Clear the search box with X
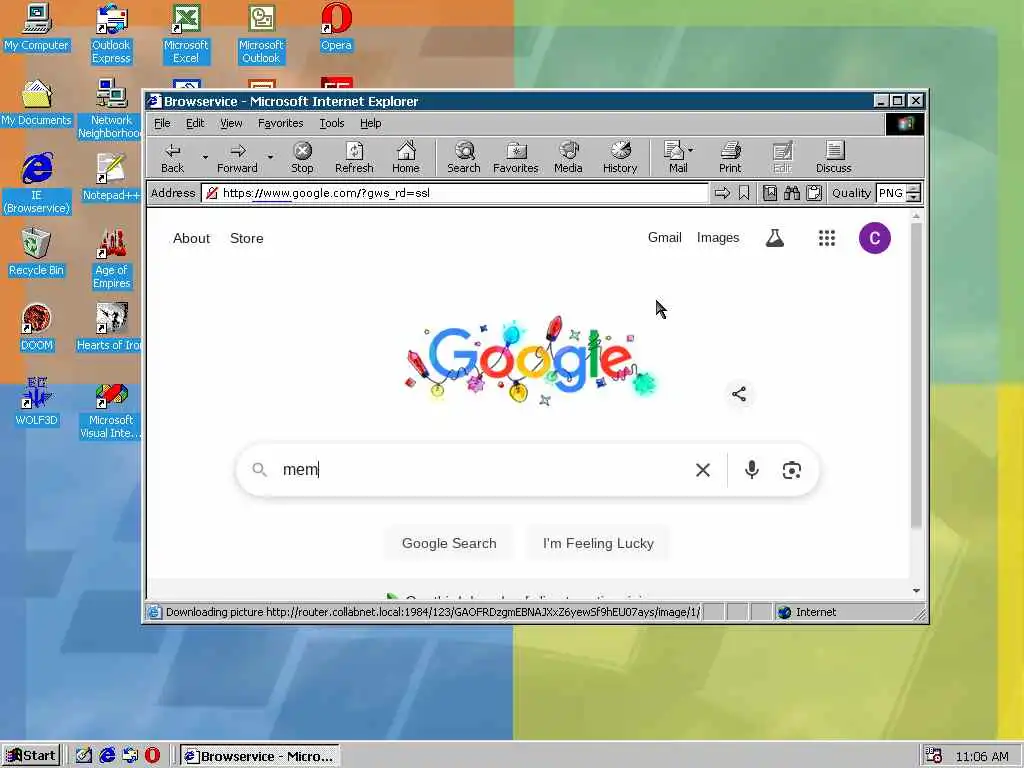 [703, 470]
